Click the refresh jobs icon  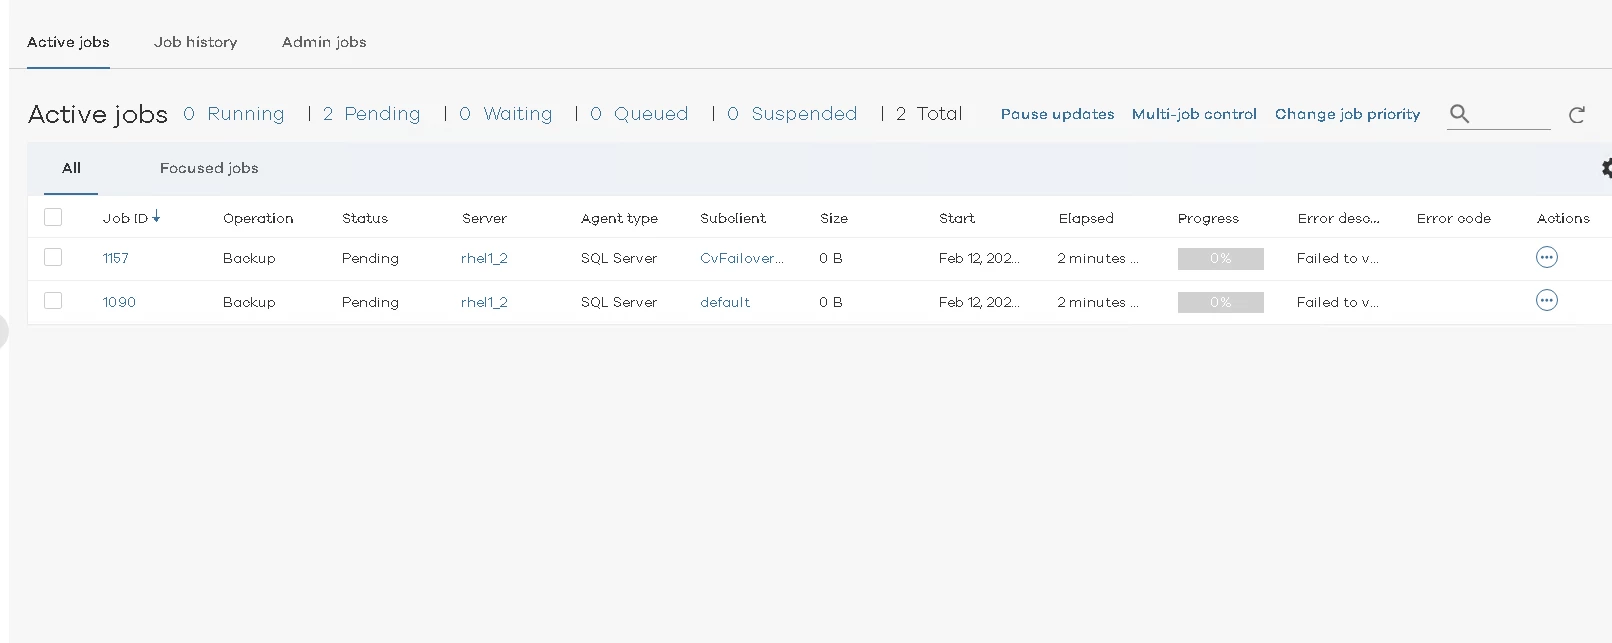(1577, 115)
